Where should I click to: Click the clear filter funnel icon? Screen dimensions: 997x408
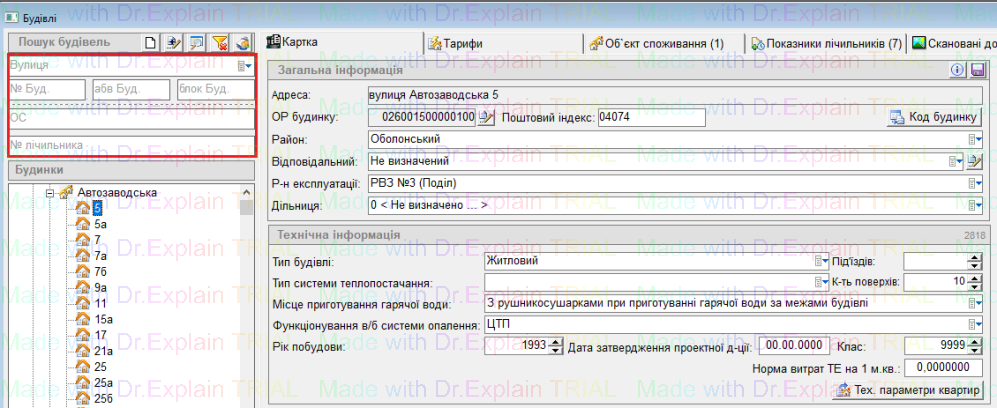tap(219, 42)
